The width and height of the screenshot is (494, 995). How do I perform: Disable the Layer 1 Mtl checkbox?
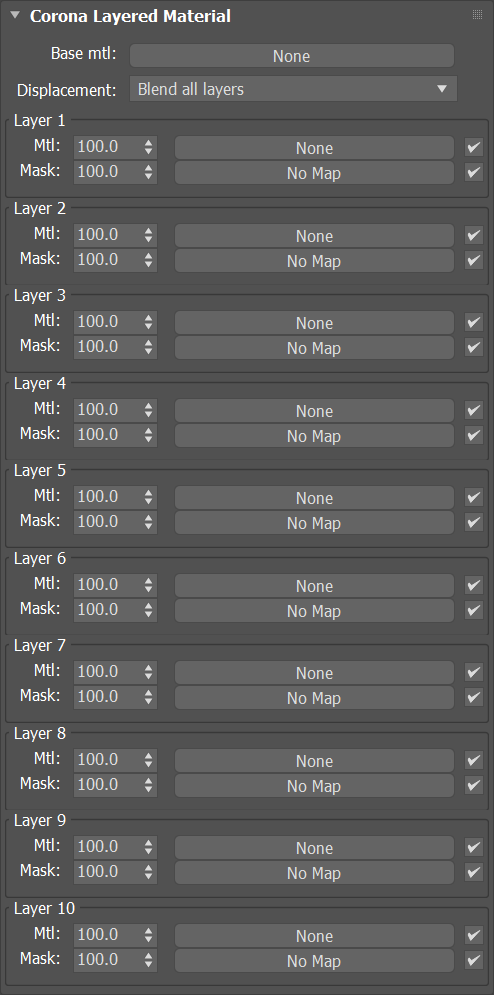474,147
